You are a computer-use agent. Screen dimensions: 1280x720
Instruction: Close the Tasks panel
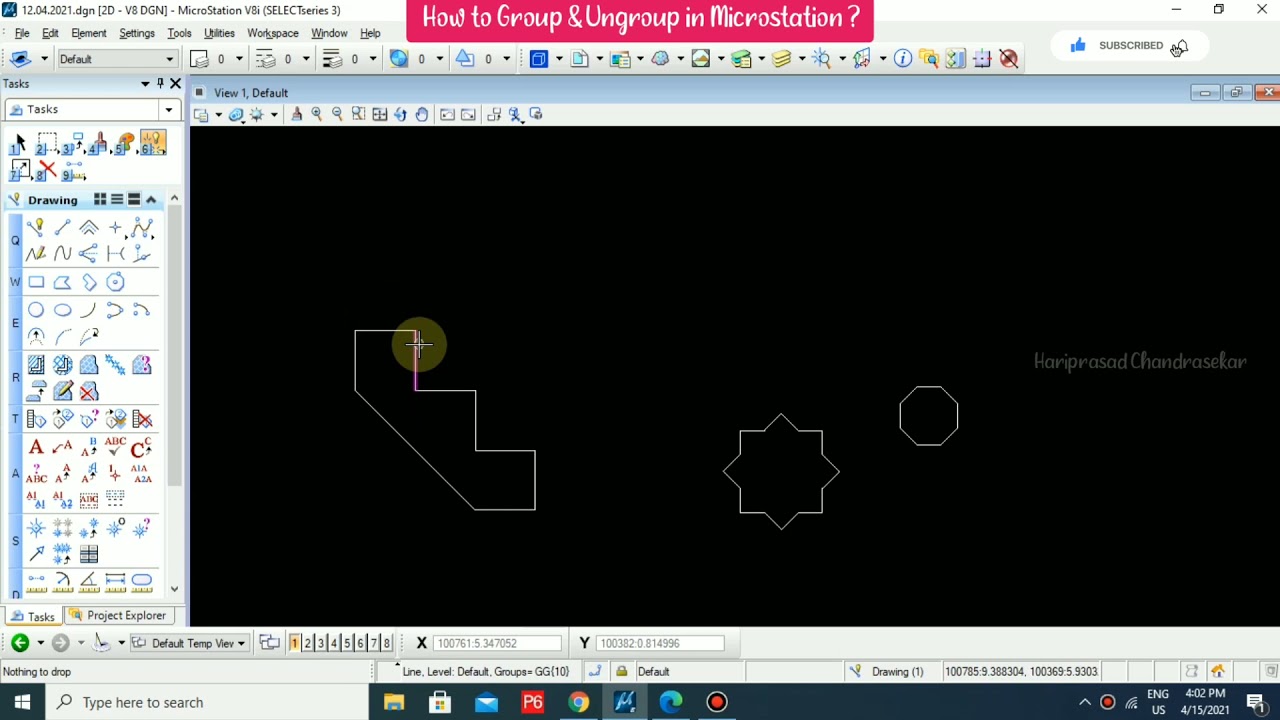click(x=175, y=84)
